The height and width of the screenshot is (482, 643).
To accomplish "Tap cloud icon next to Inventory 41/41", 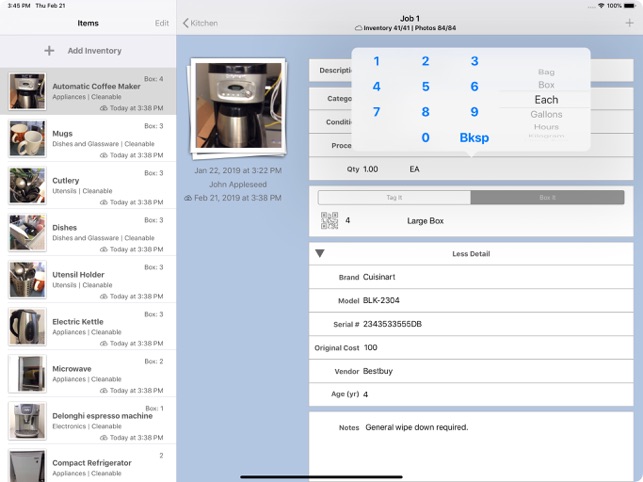I will [x=358, y=28].
